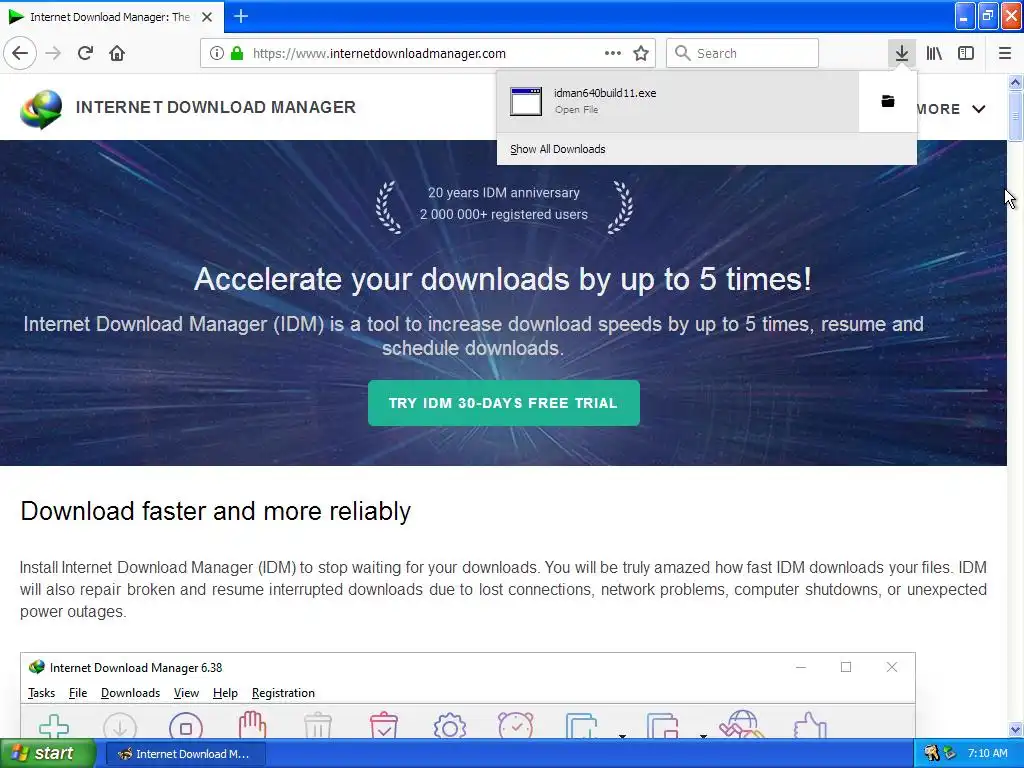Focus the Search box in toolbar

743,53
